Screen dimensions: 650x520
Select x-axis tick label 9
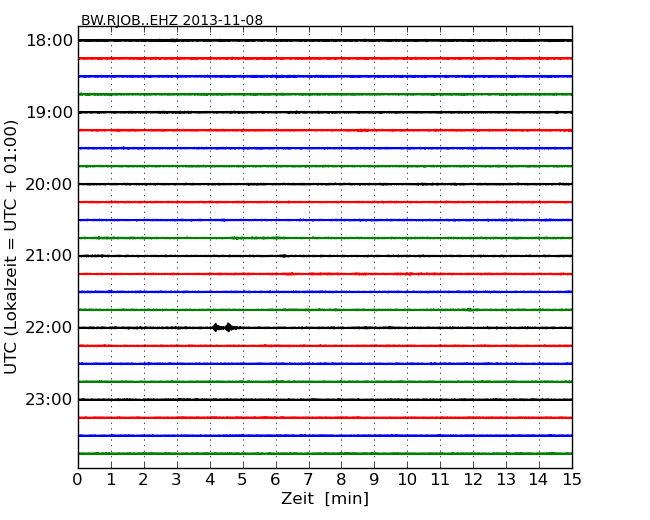[374, 479]
